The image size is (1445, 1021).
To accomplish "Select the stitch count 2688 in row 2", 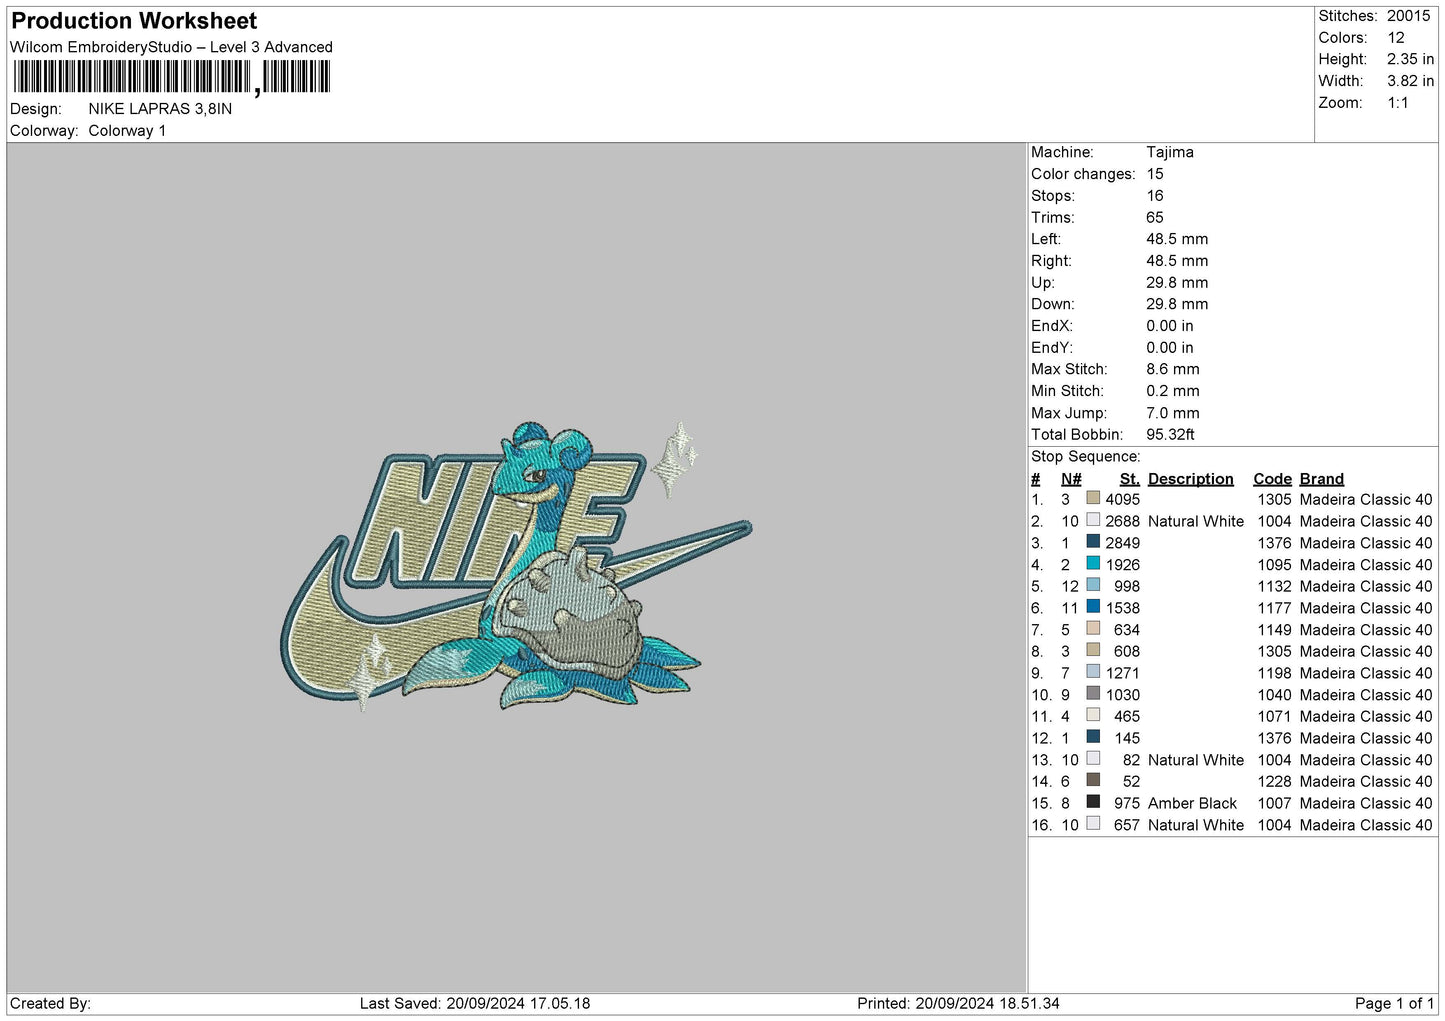I will pos(1123,521).
